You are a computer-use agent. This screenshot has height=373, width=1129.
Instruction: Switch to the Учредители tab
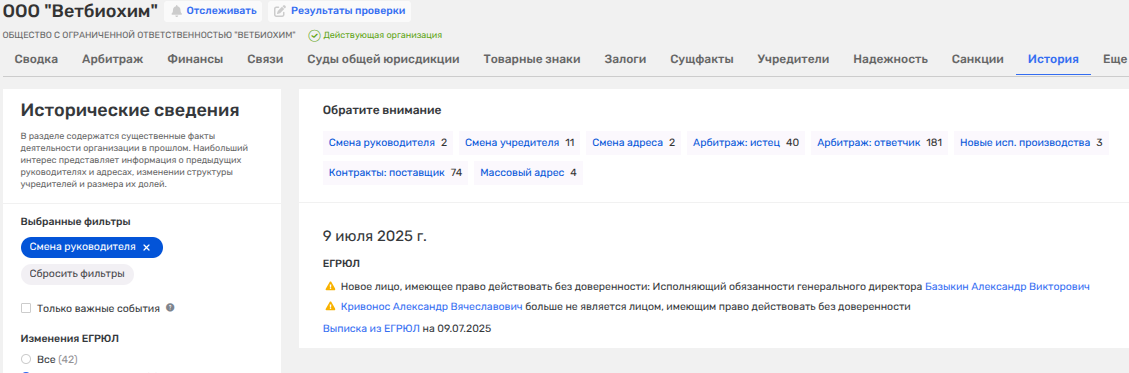793,60
